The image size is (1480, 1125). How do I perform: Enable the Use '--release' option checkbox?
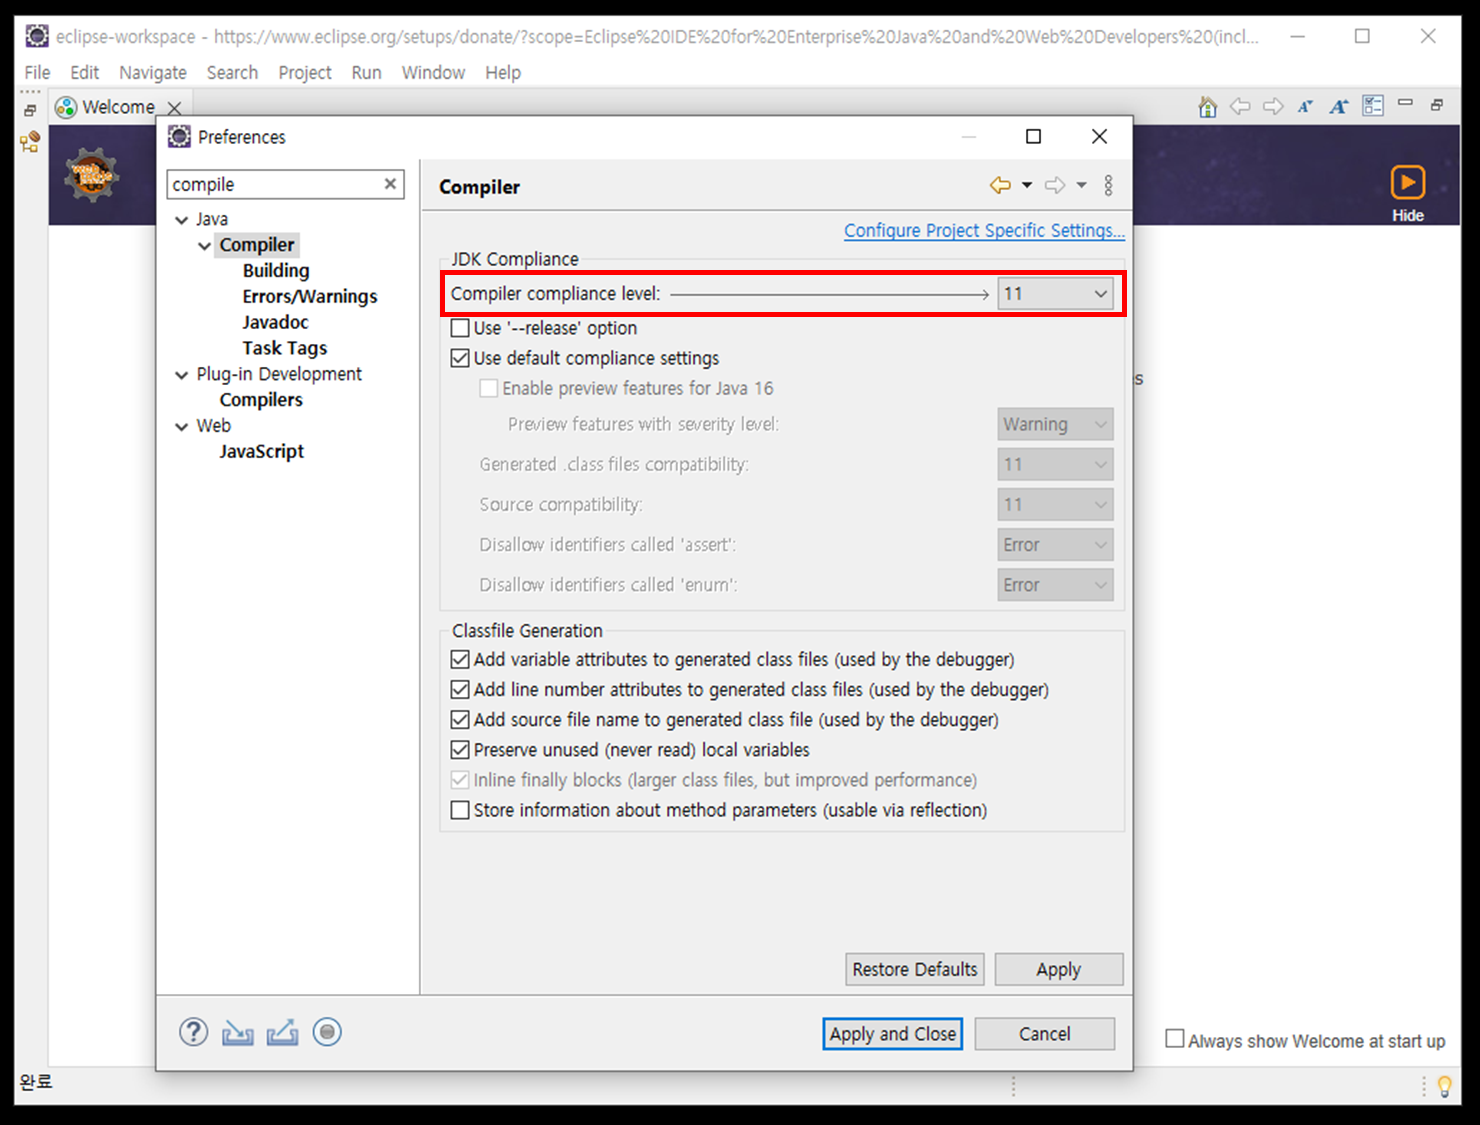460,328
